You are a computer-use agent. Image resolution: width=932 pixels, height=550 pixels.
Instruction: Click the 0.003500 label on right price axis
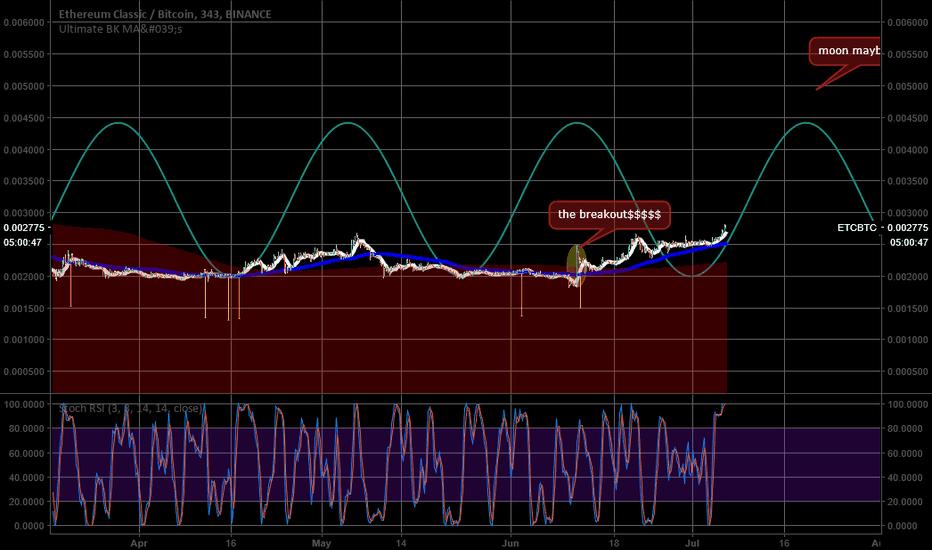pyautogui.click(x=908, y=181)
